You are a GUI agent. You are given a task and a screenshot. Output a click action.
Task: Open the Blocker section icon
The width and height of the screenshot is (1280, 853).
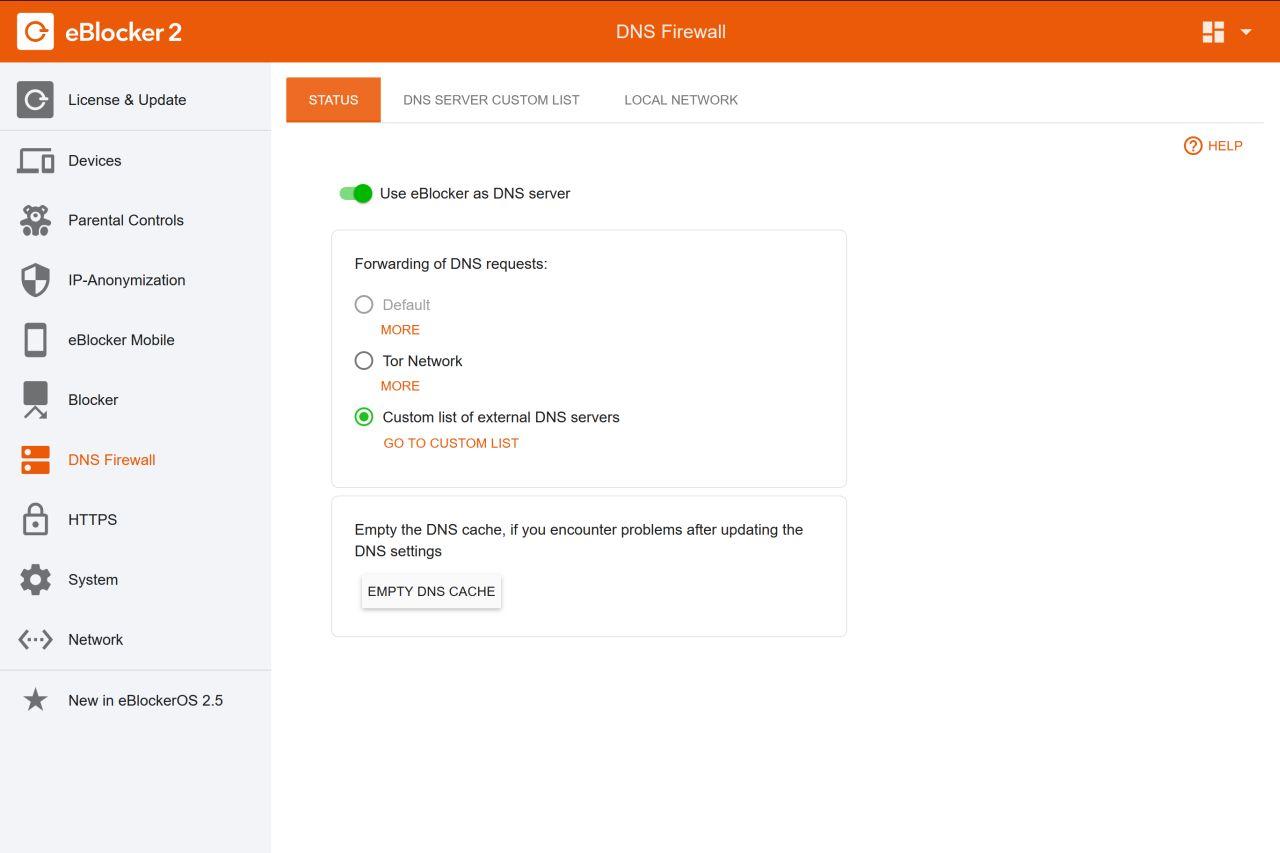[x=35, y=400]
